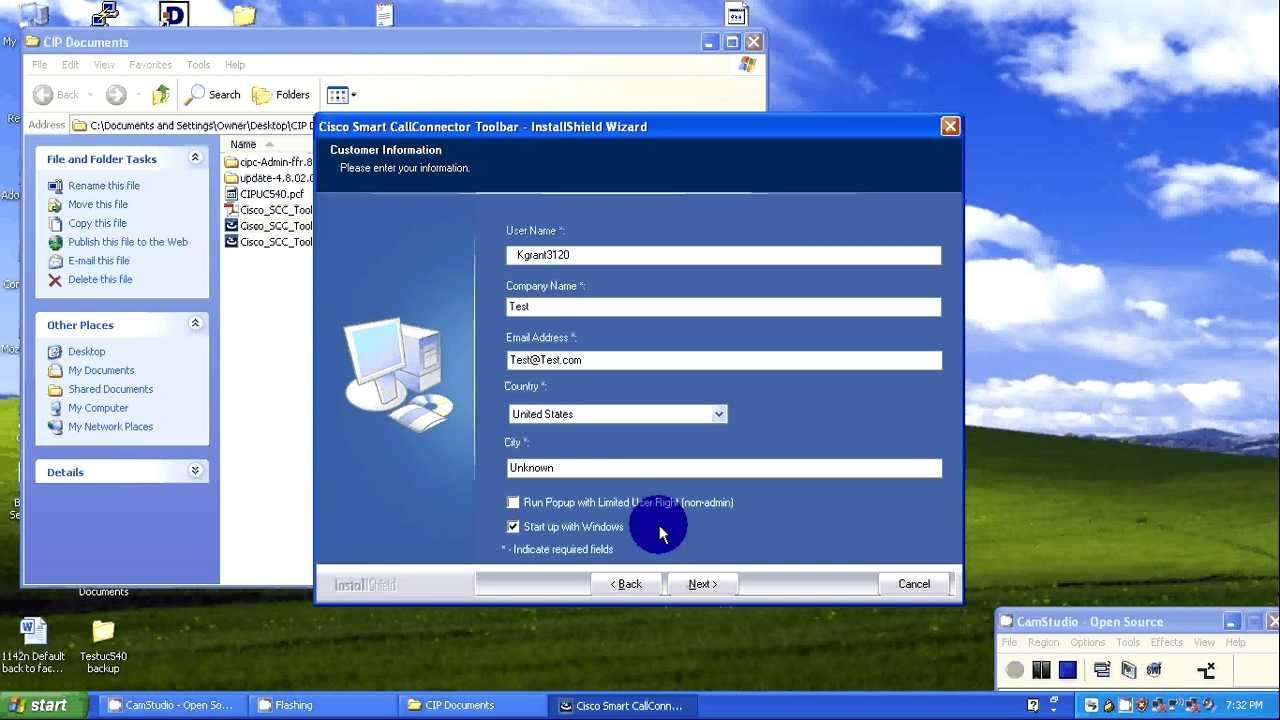
Task: Close the InstallShield Wizard window
Action: [x=950, y=126]
